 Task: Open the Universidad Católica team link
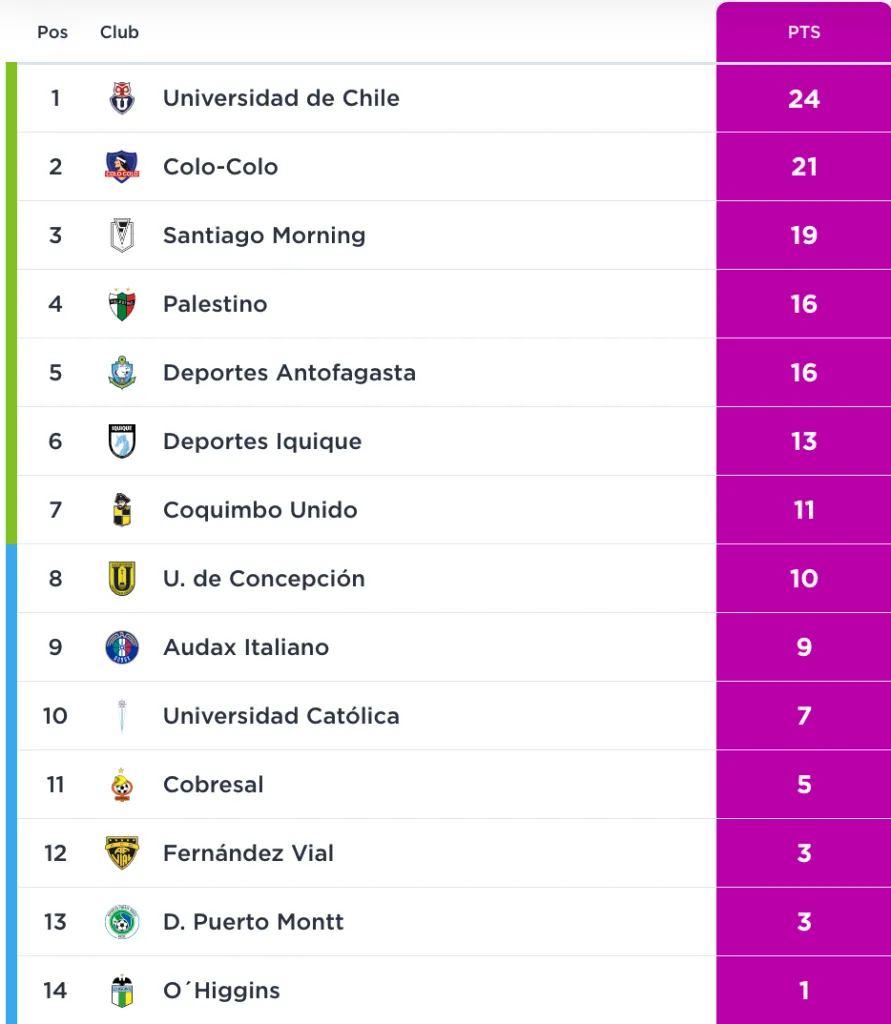281,716
